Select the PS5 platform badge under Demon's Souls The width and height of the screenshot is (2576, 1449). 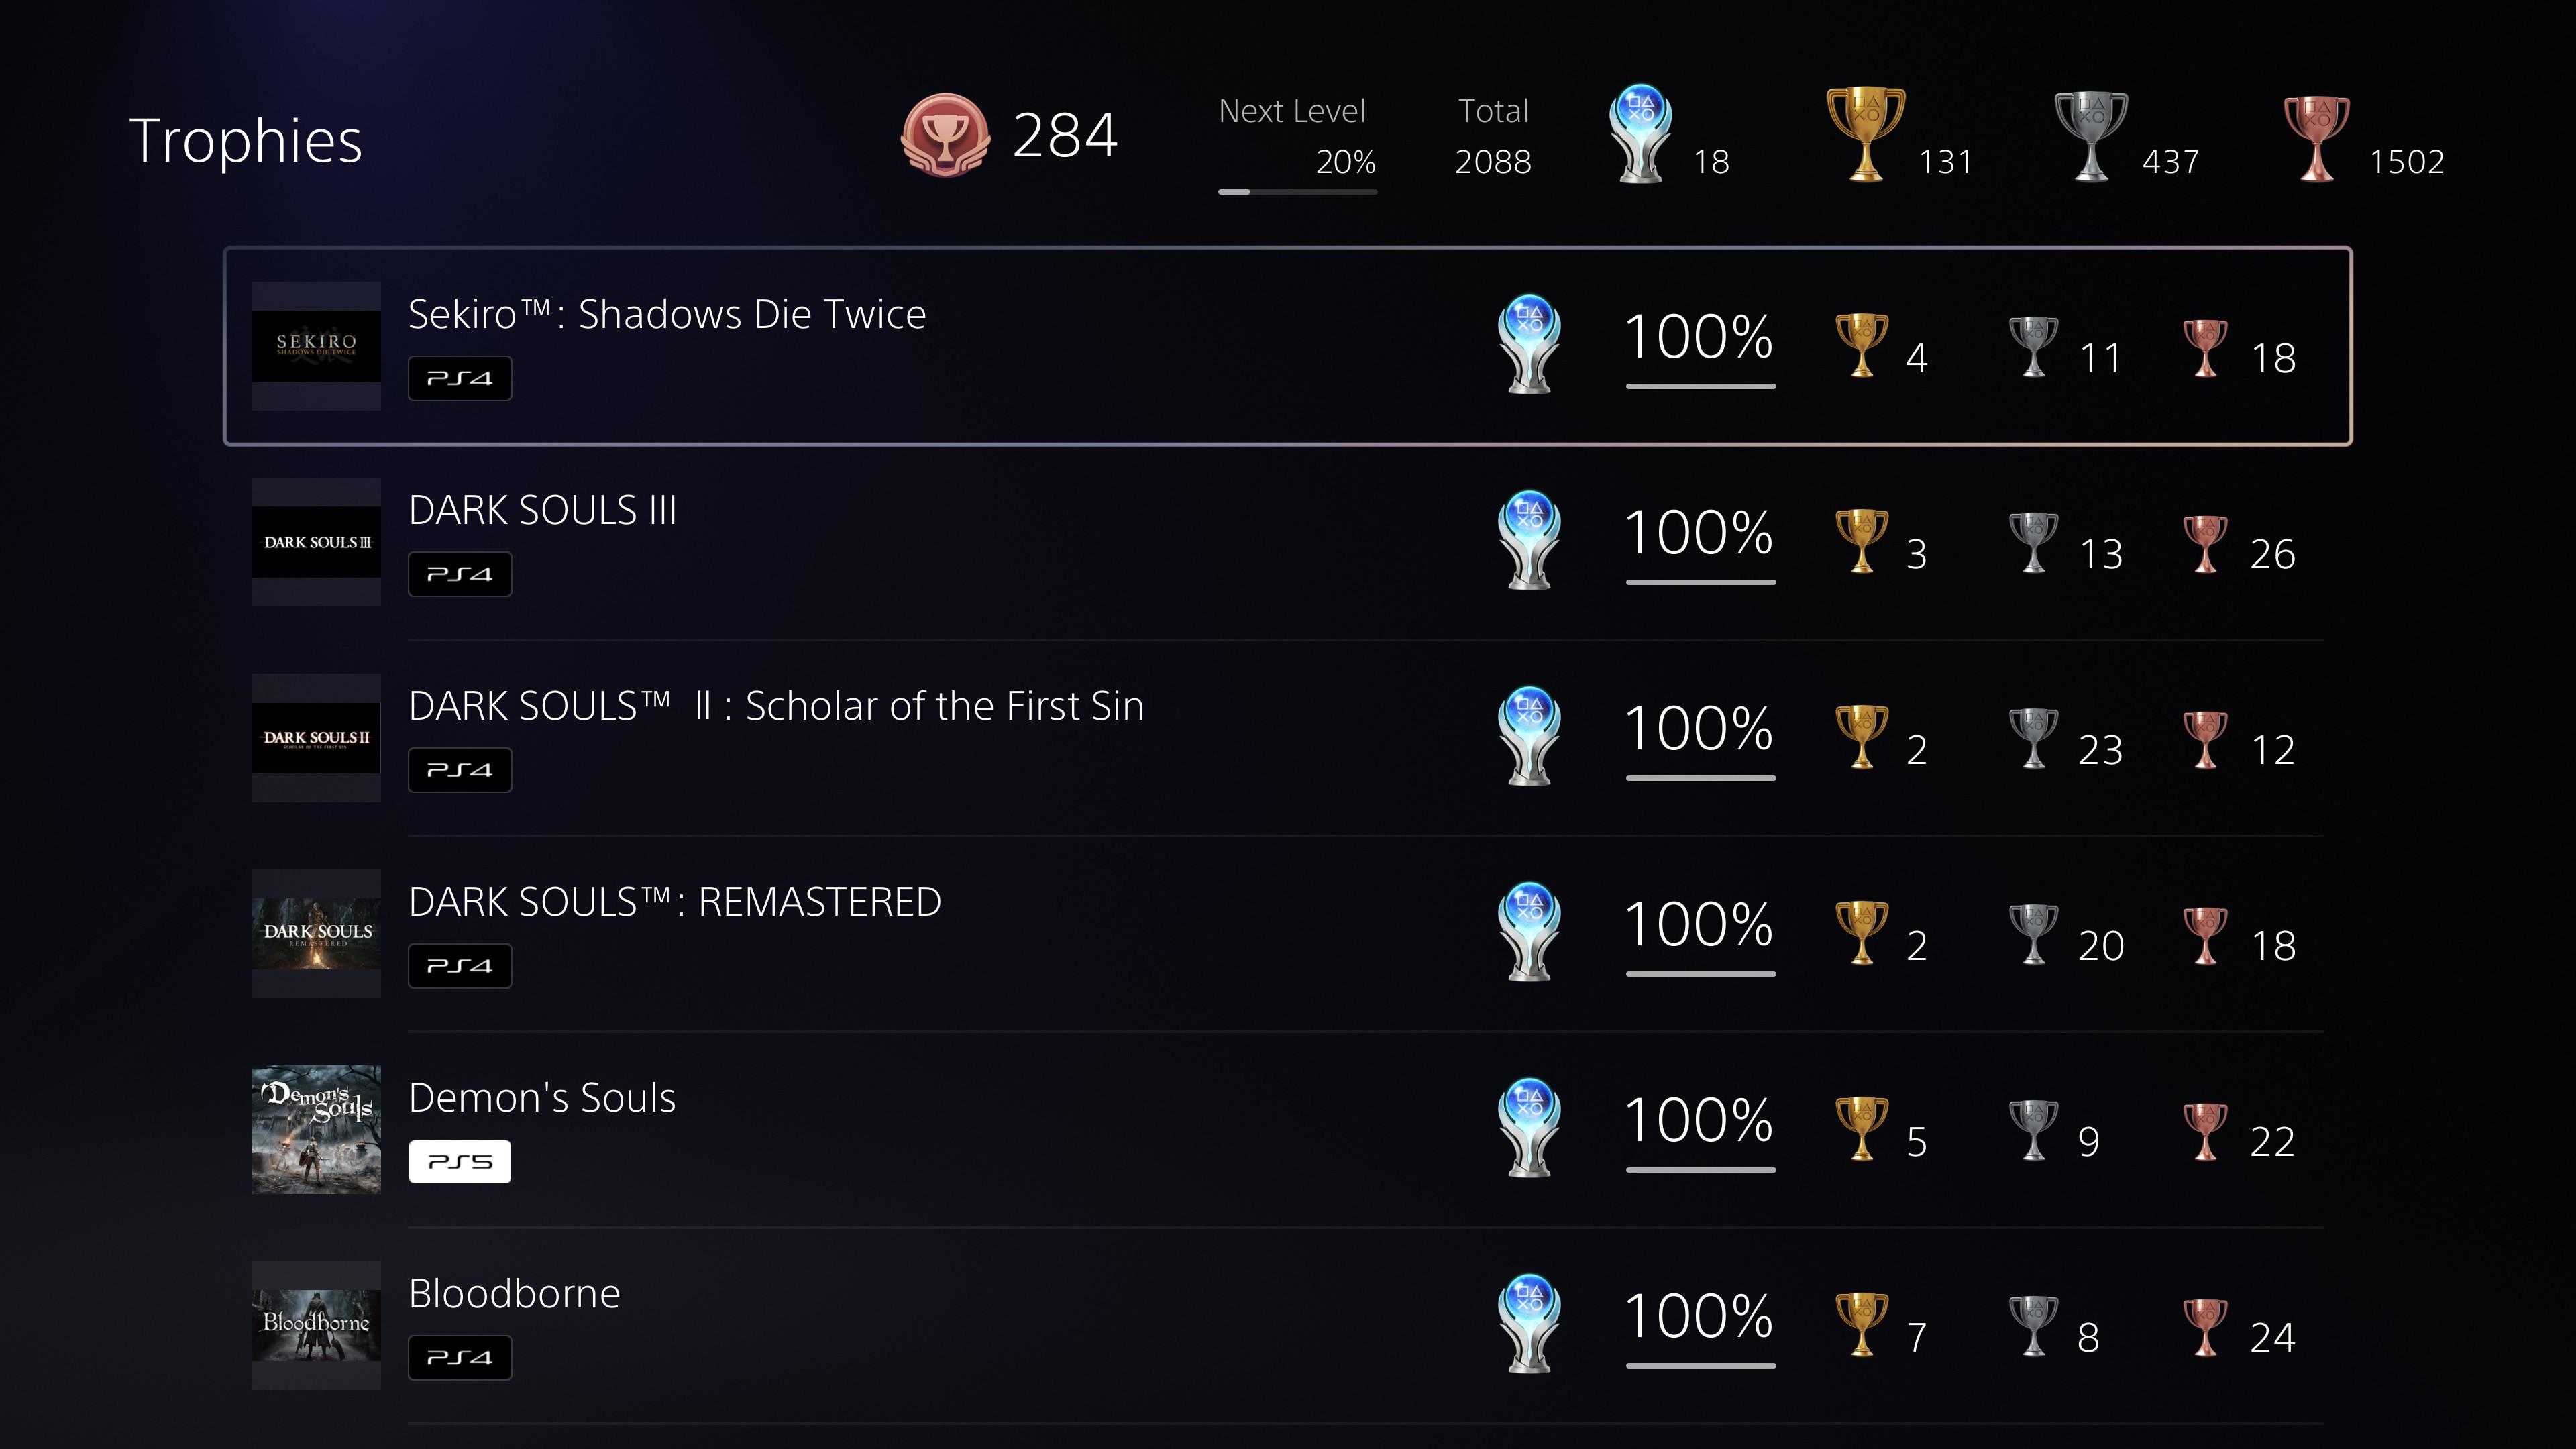[460, 1161]
